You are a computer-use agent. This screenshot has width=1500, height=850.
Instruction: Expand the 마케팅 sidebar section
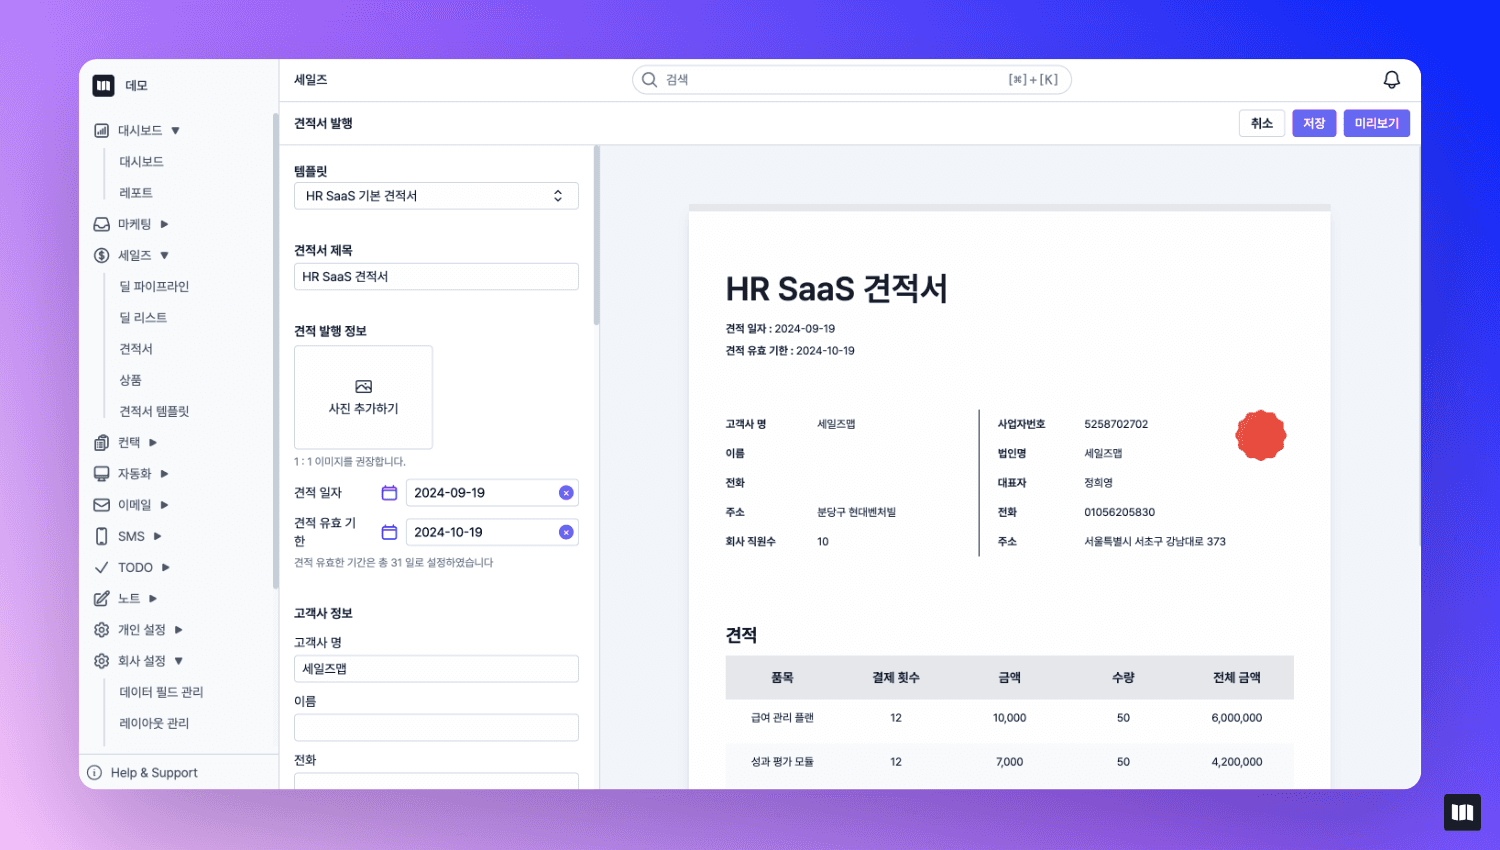click(164, 224)
